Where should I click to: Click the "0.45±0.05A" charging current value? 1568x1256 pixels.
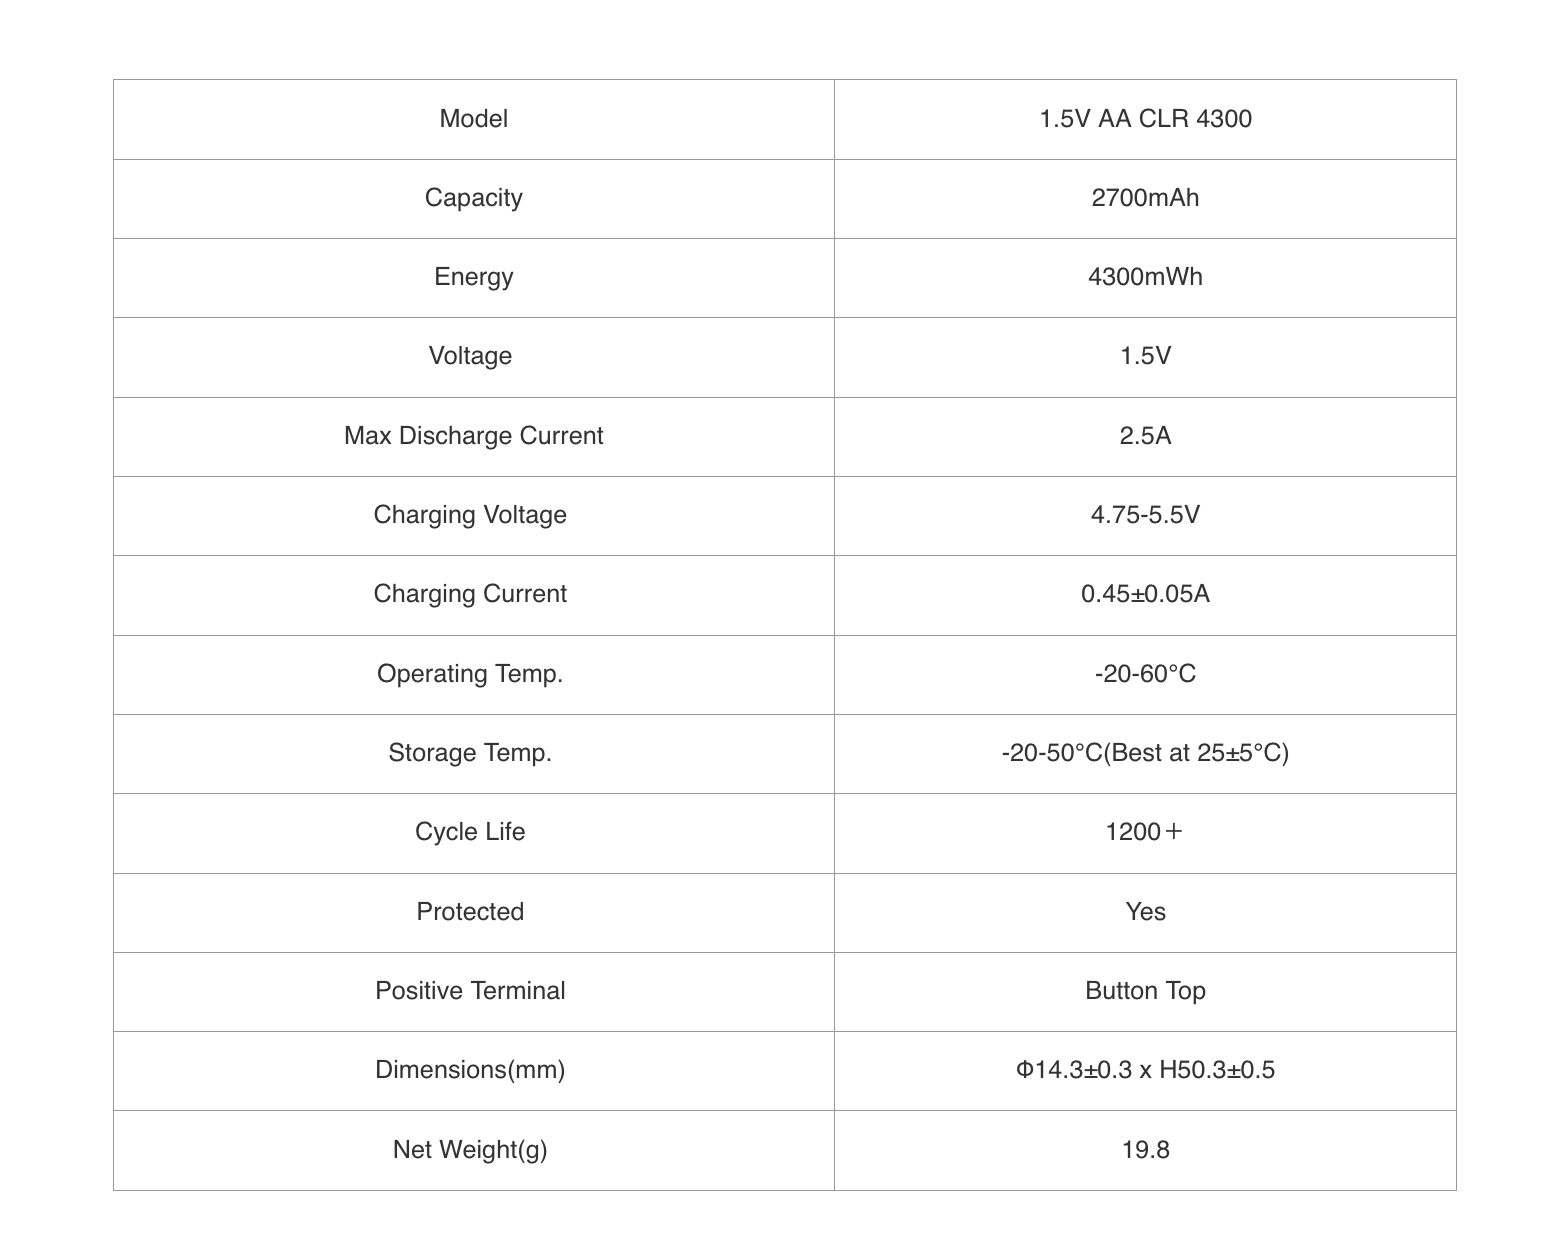[x=1145, y=594]
